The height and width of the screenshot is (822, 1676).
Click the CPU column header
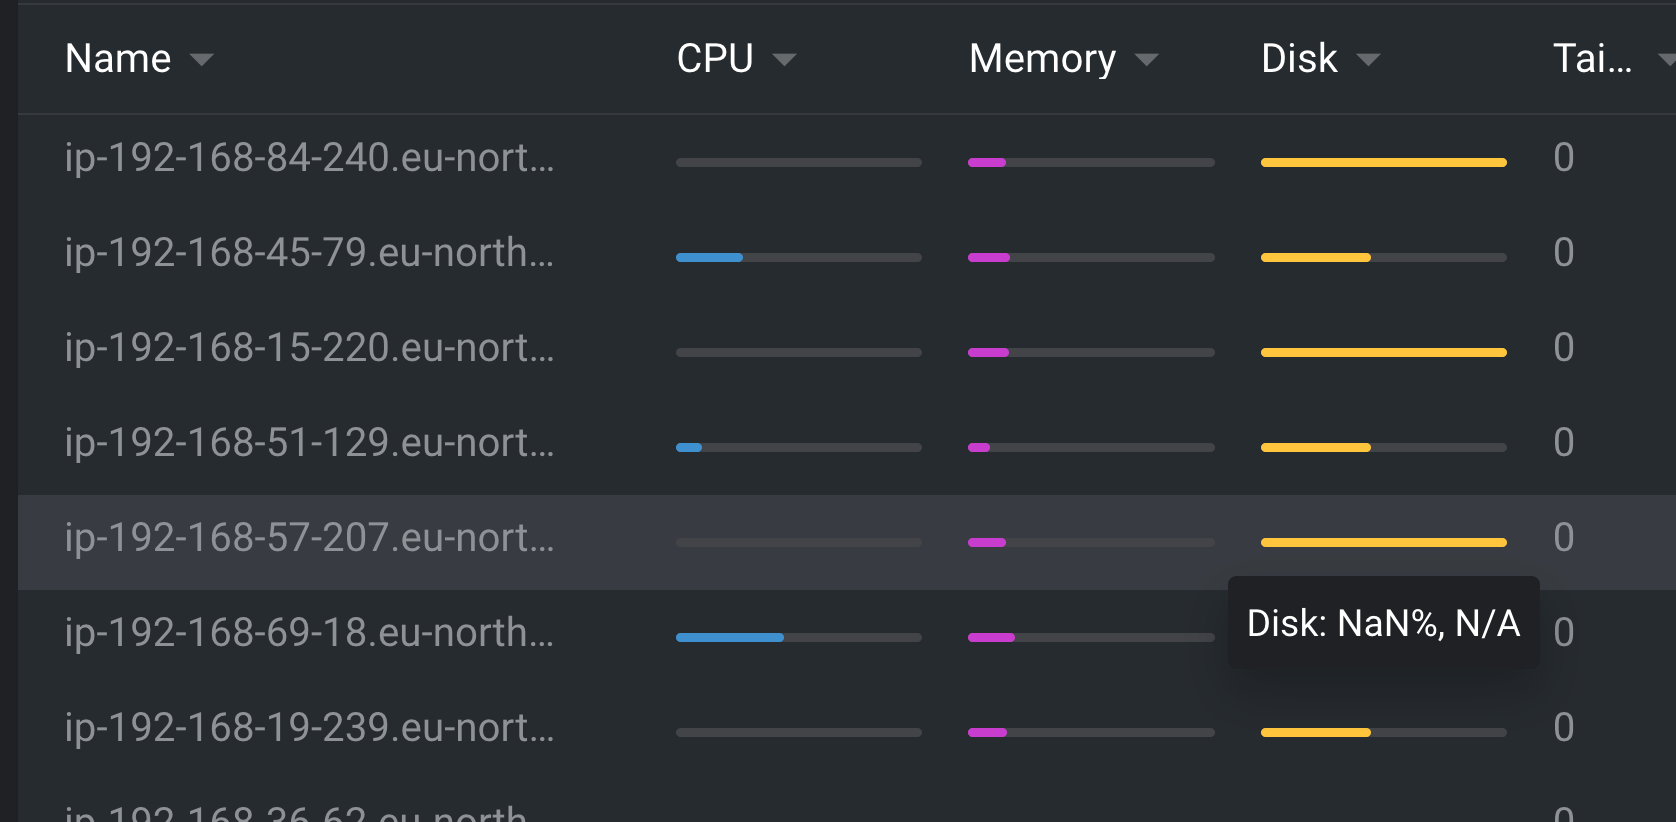[714, 58]
